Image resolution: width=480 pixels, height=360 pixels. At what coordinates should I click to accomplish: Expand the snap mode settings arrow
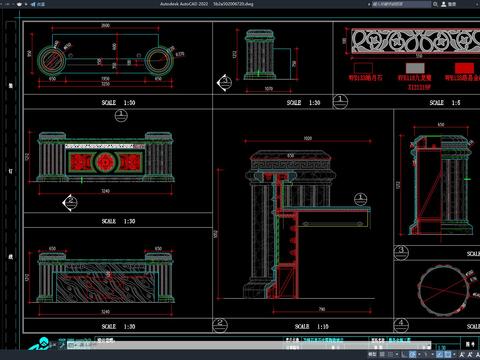tap(397, 354)
